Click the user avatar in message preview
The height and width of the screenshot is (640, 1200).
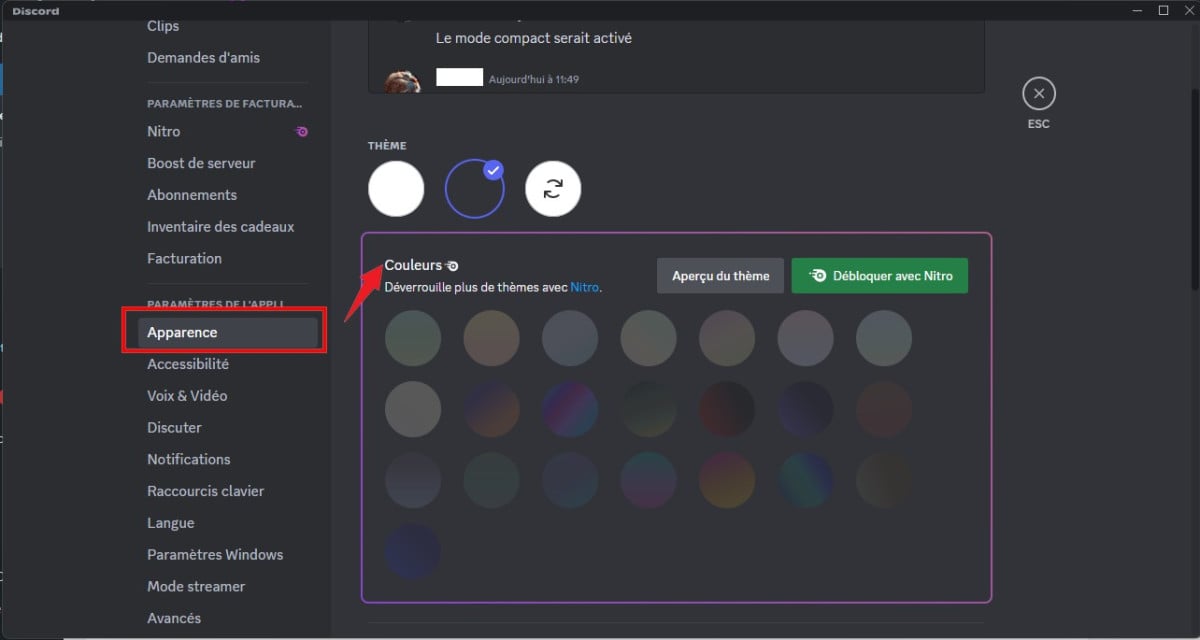pos(402,80)
